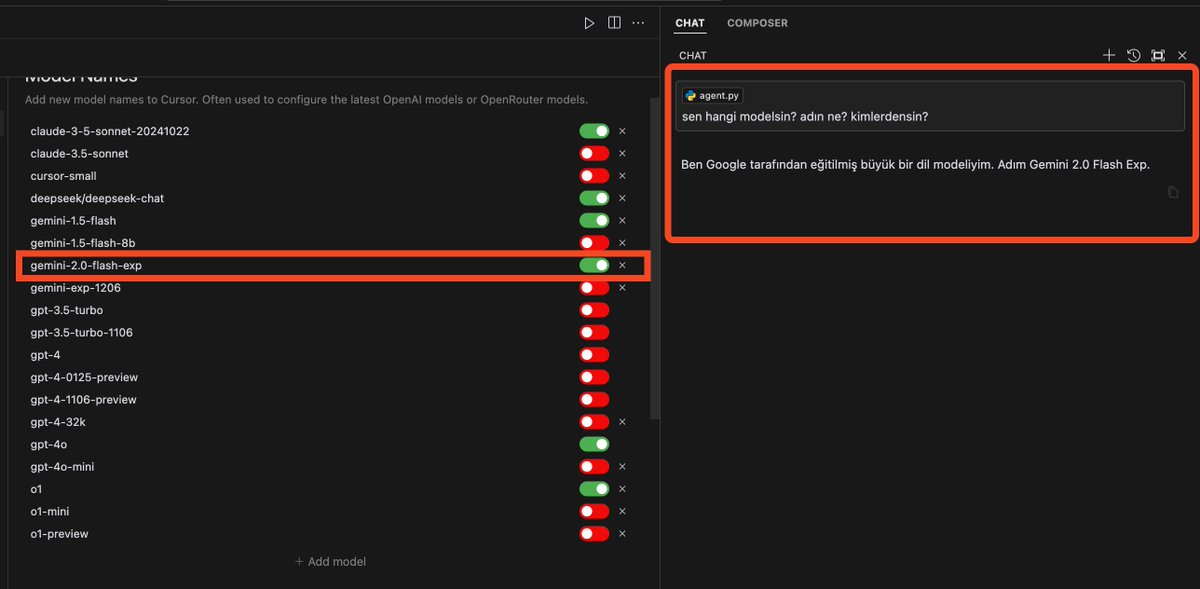The image size is (1200, 589).
Task: Start a new chat with the plus icon
Action: 1108,55
